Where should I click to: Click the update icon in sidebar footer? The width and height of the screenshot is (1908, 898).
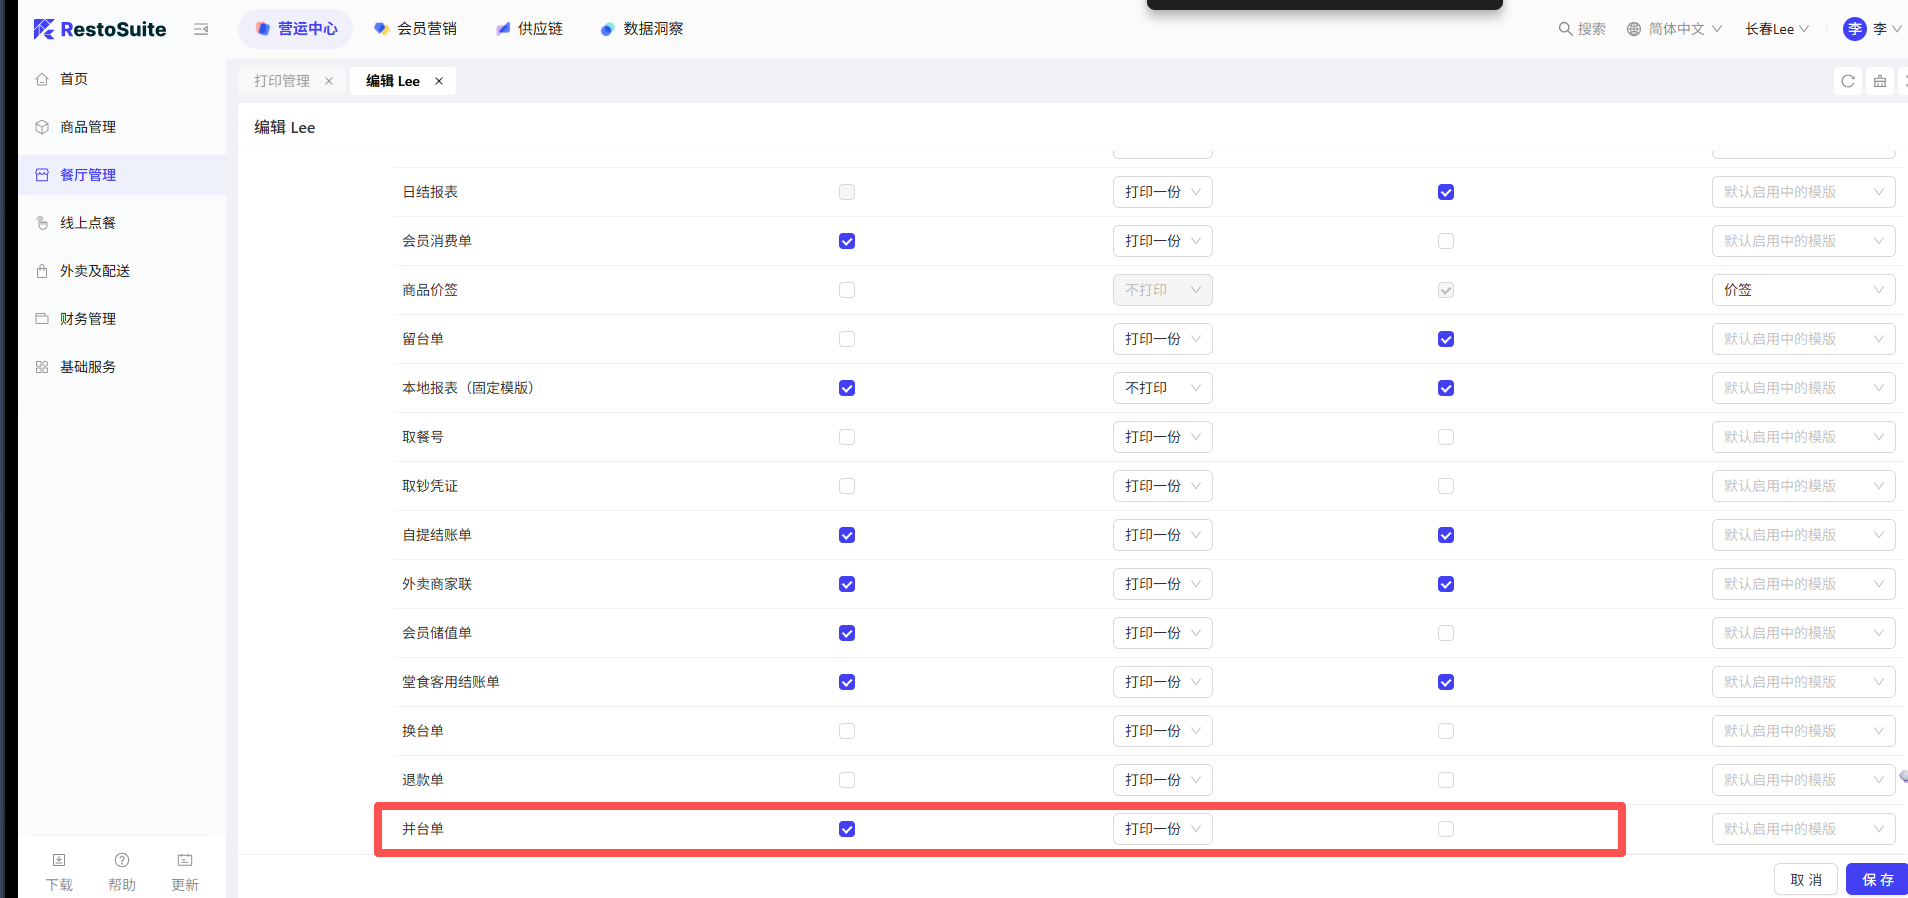(185, 861)
